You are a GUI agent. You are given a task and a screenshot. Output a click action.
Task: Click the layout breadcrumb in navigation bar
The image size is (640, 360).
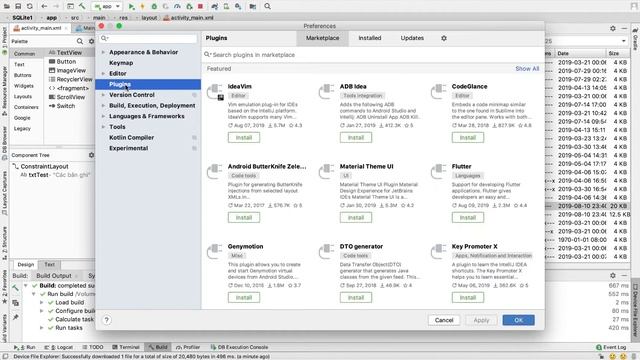[x=149, y=18]
